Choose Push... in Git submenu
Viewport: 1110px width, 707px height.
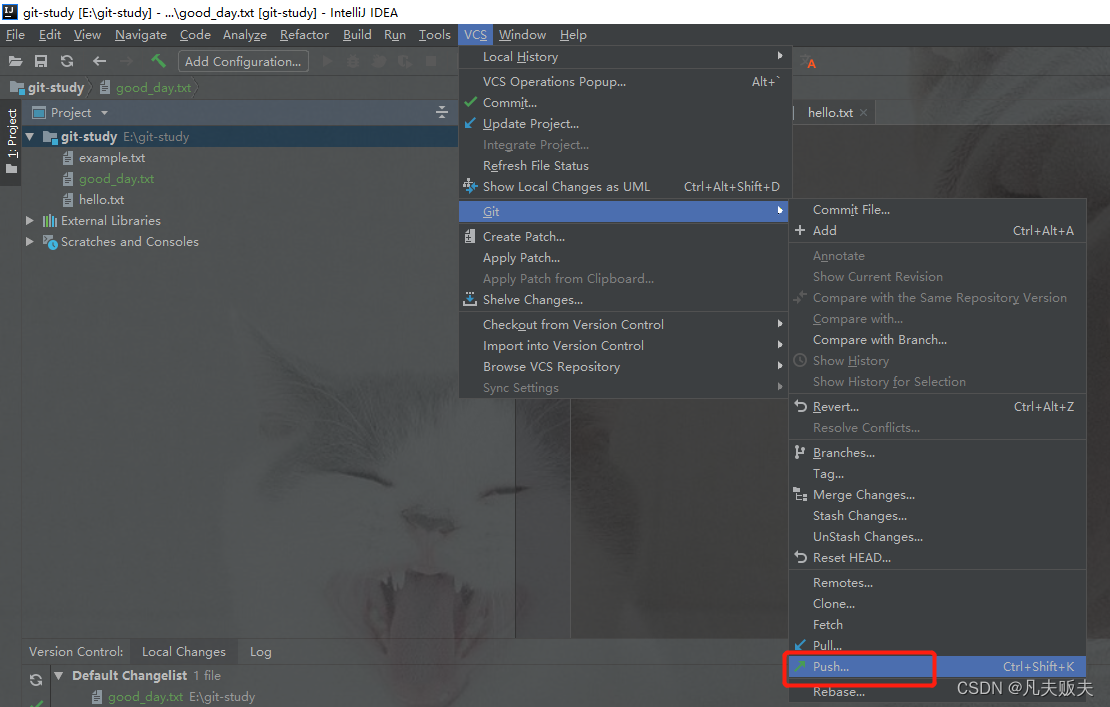(938, 667)
